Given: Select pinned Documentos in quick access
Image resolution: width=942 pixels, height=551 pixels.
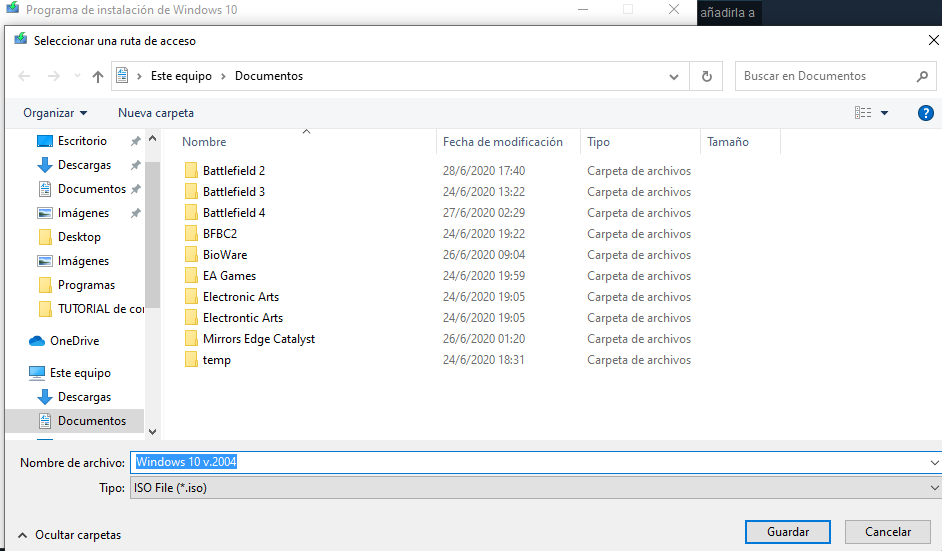Looking at the screenshot, I should click(91, 189).
